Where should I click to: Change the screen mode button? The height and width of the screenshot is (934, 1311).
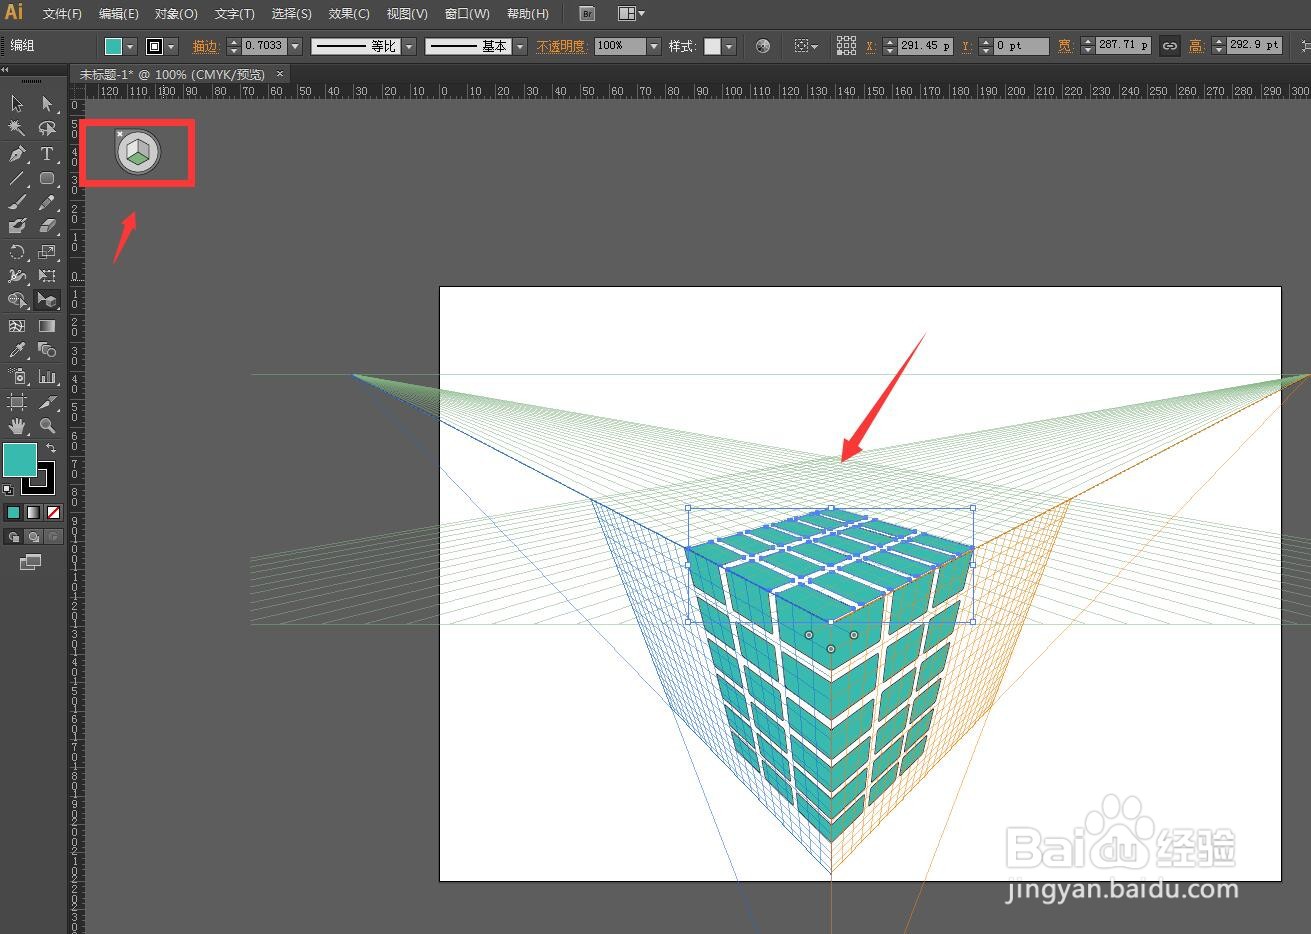[x=31, y=562]
